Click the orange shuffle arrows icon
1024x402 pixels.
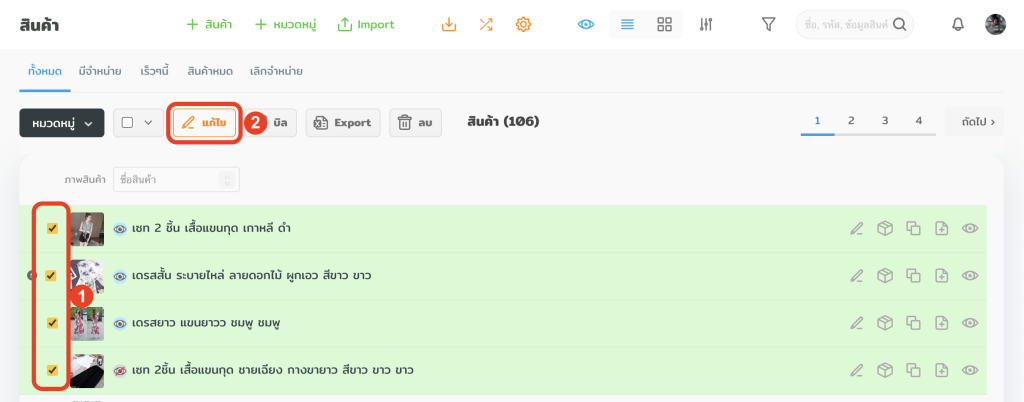tap(486, 24)
